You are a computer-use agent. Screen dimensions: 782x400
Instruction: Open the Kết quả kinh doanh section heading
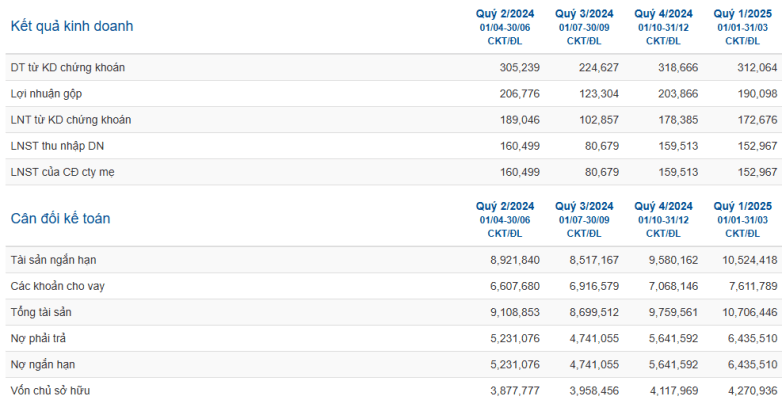click(x=72, y=26)
